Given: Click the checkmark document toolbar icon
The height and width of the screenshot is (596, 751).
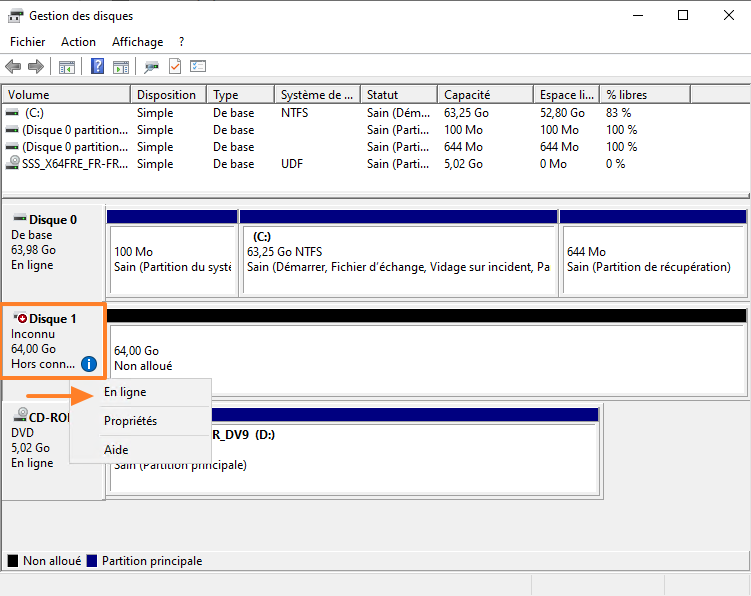Looking at the screenshot, I should pos(175,67).
